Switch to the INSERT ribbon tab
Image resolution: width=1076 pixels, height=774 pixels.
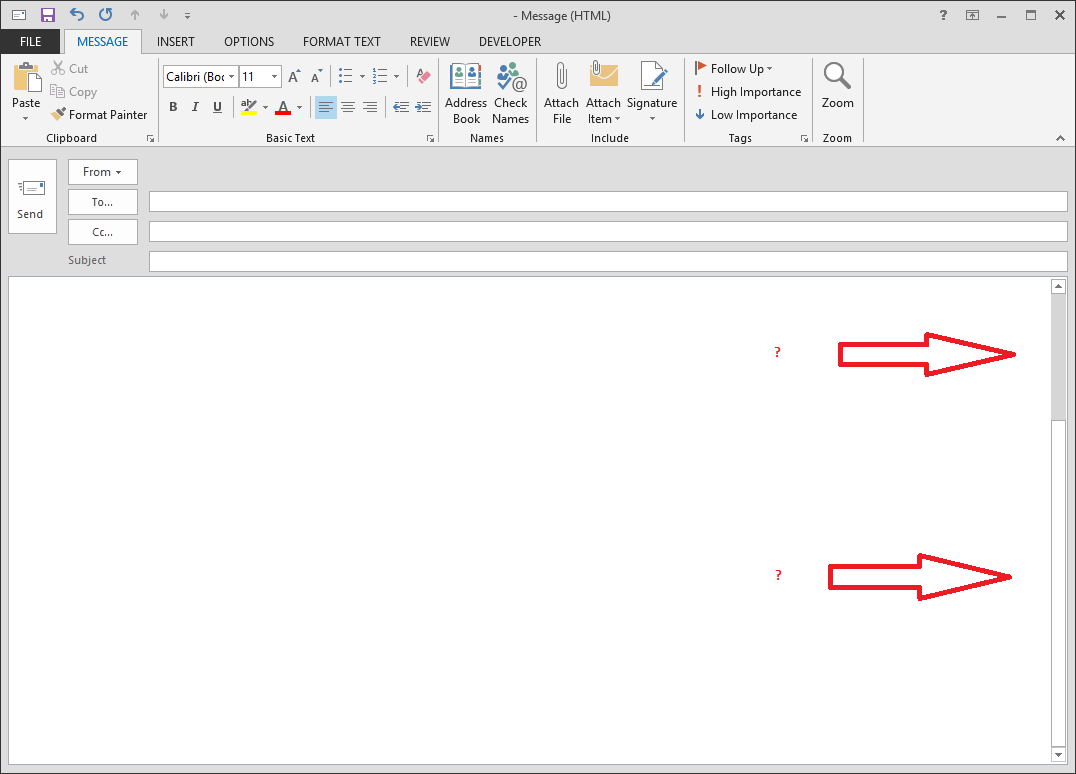[176, 42]
